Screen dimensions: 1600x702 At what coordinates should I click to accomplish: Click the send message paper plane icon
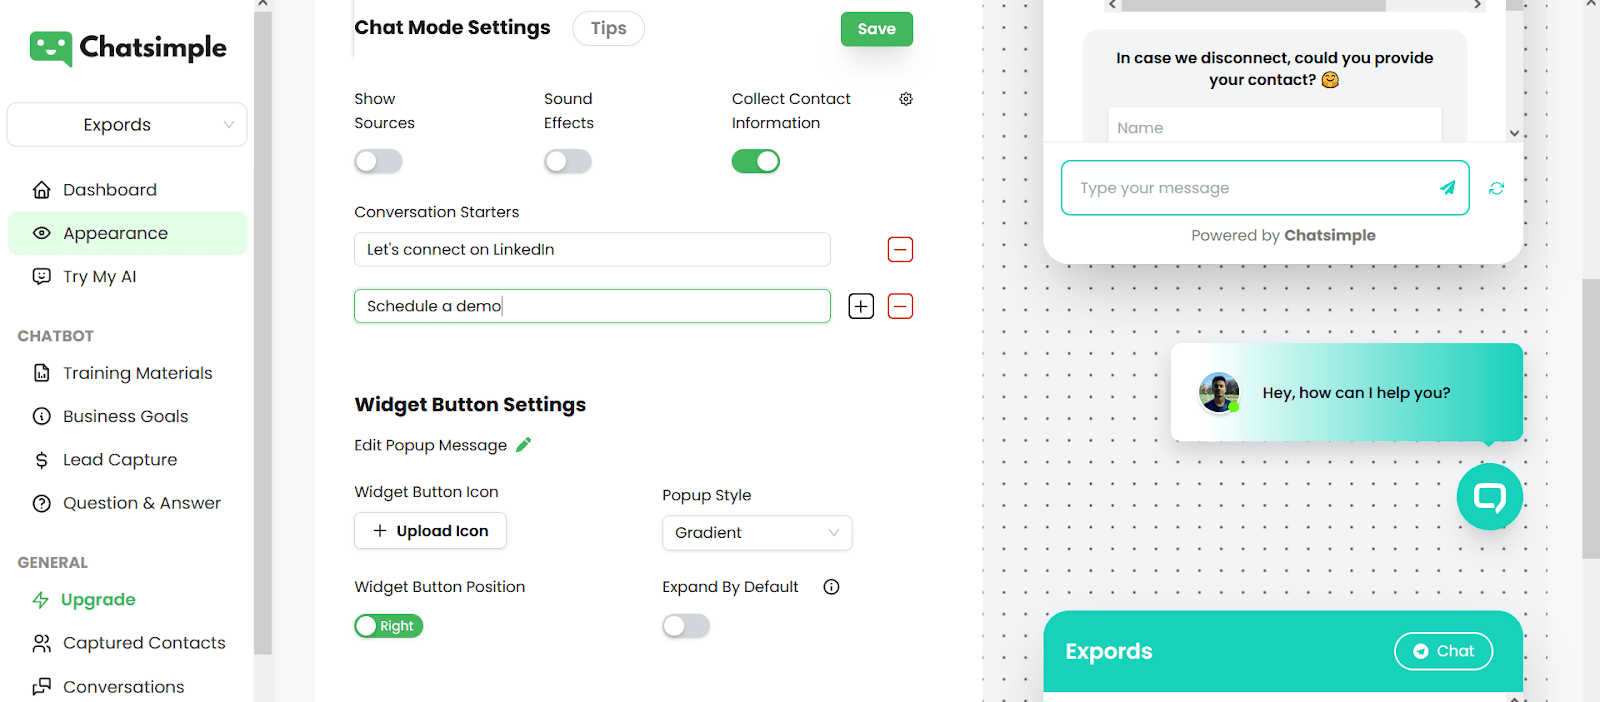click(x=1447, y=188)
